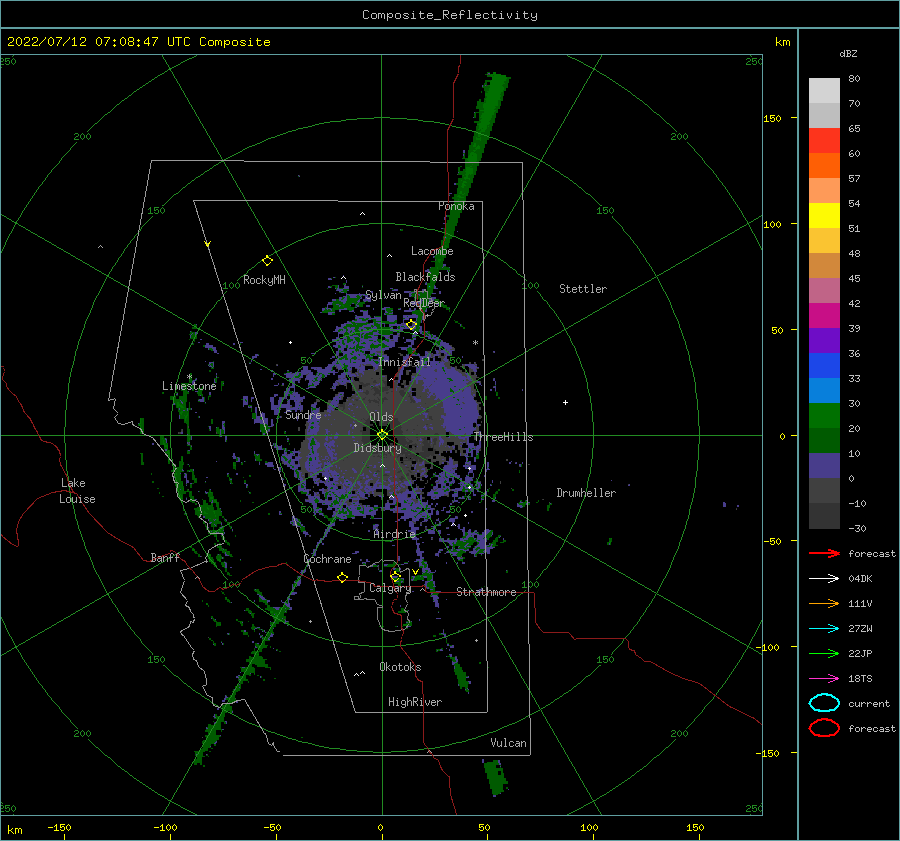Click the Airdrie town label

pos(394,534)
